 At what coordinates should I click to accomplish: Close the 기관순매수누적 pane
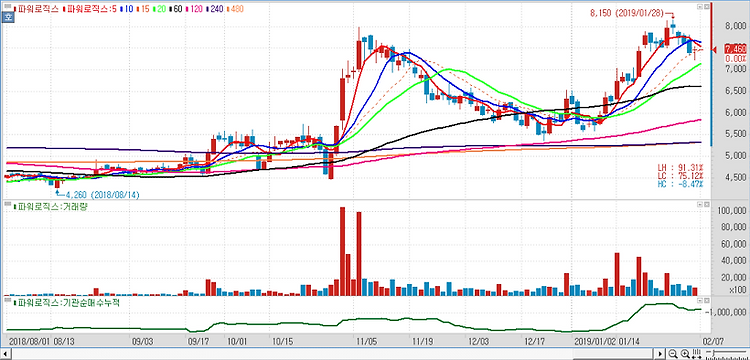[x=706, y=300]
